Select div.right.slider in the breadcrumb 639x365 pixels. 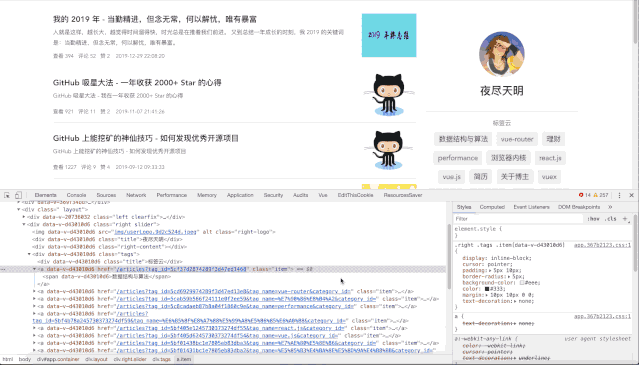pyautogui.click(x=130, y=359)
